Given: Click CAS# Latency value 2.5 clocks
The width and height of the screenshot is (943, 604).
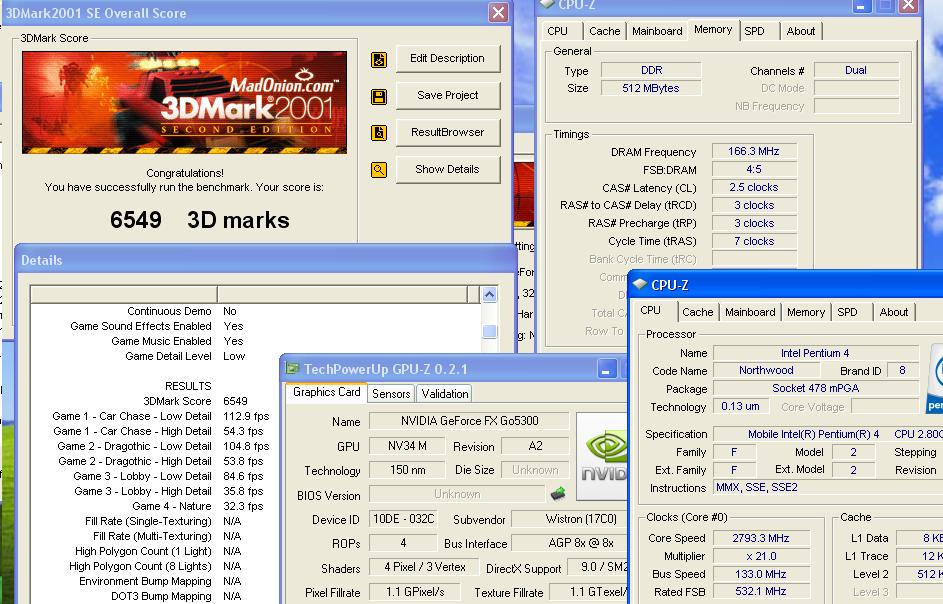Looking at the screenshot, I should coord(754,188).
